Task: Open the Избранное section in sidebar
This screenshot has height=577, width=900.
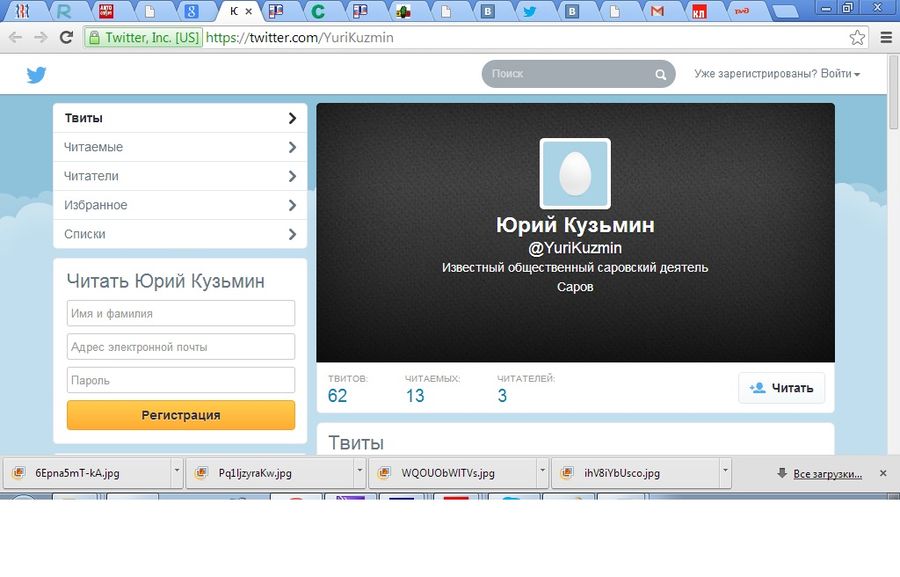Action: pos(180,205)
